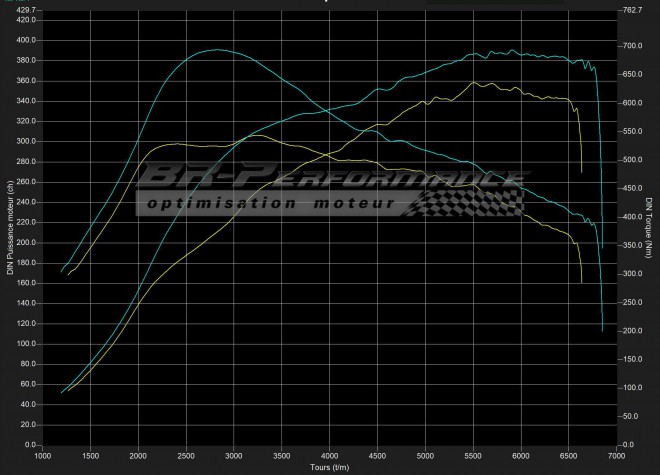Click the 0.0 label on left axis
The width and height of the screenshot is (660, 475).
click(x=29, y=444)
